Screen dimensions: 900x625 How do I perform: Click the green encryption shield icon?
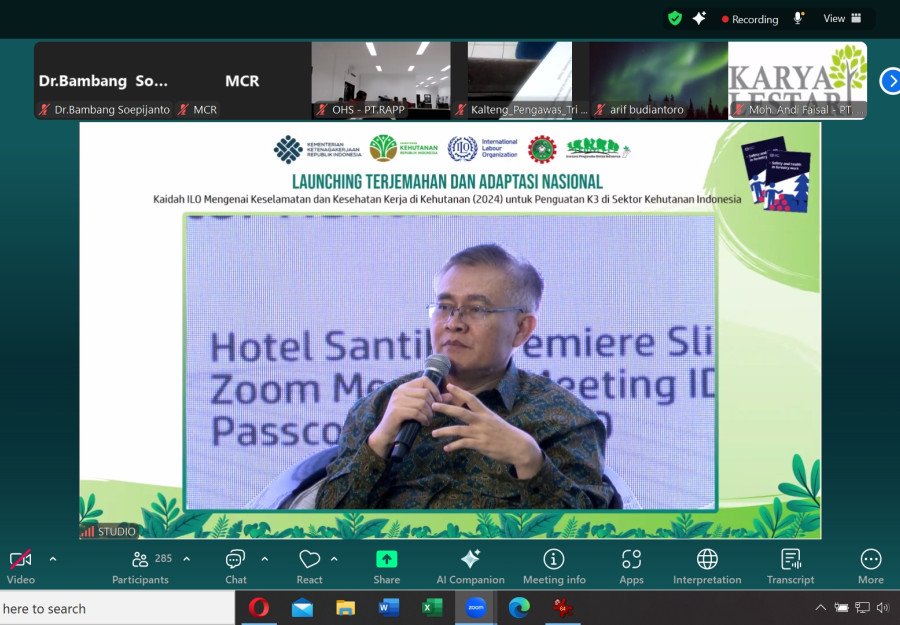point(675,18)
